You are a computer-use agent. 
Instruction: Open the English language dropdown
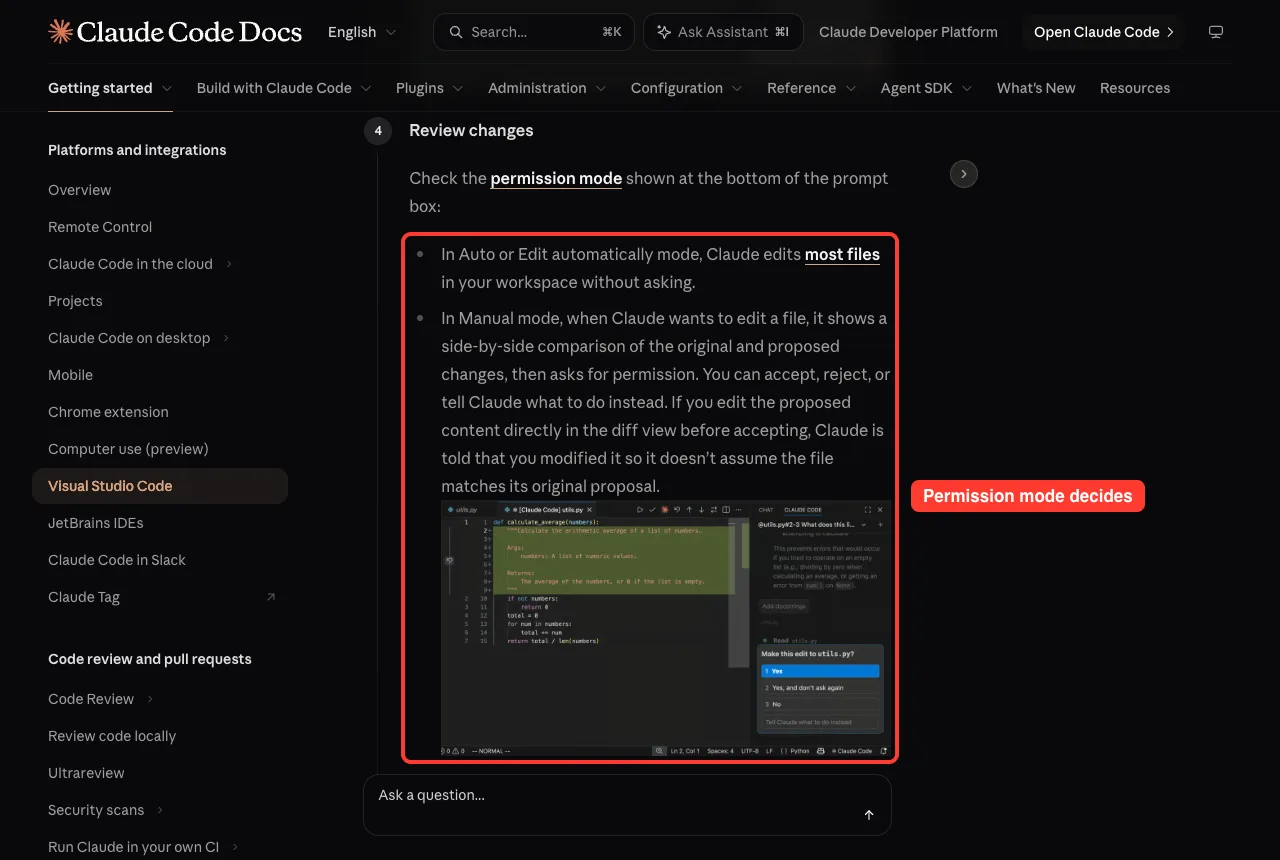tap(362, 32)
